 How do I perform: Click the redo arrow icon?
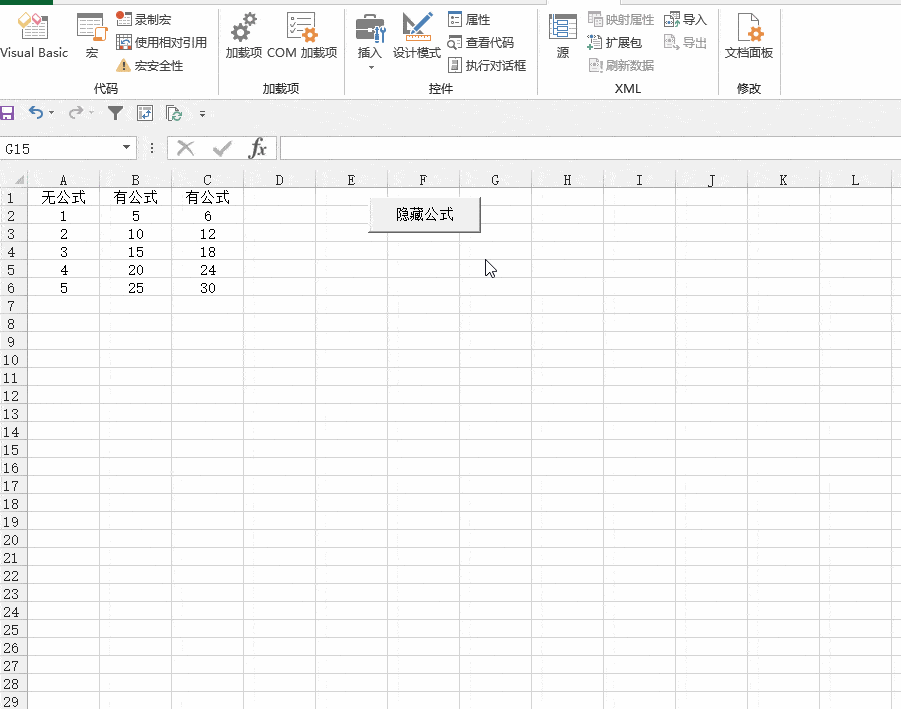point(75,113)
